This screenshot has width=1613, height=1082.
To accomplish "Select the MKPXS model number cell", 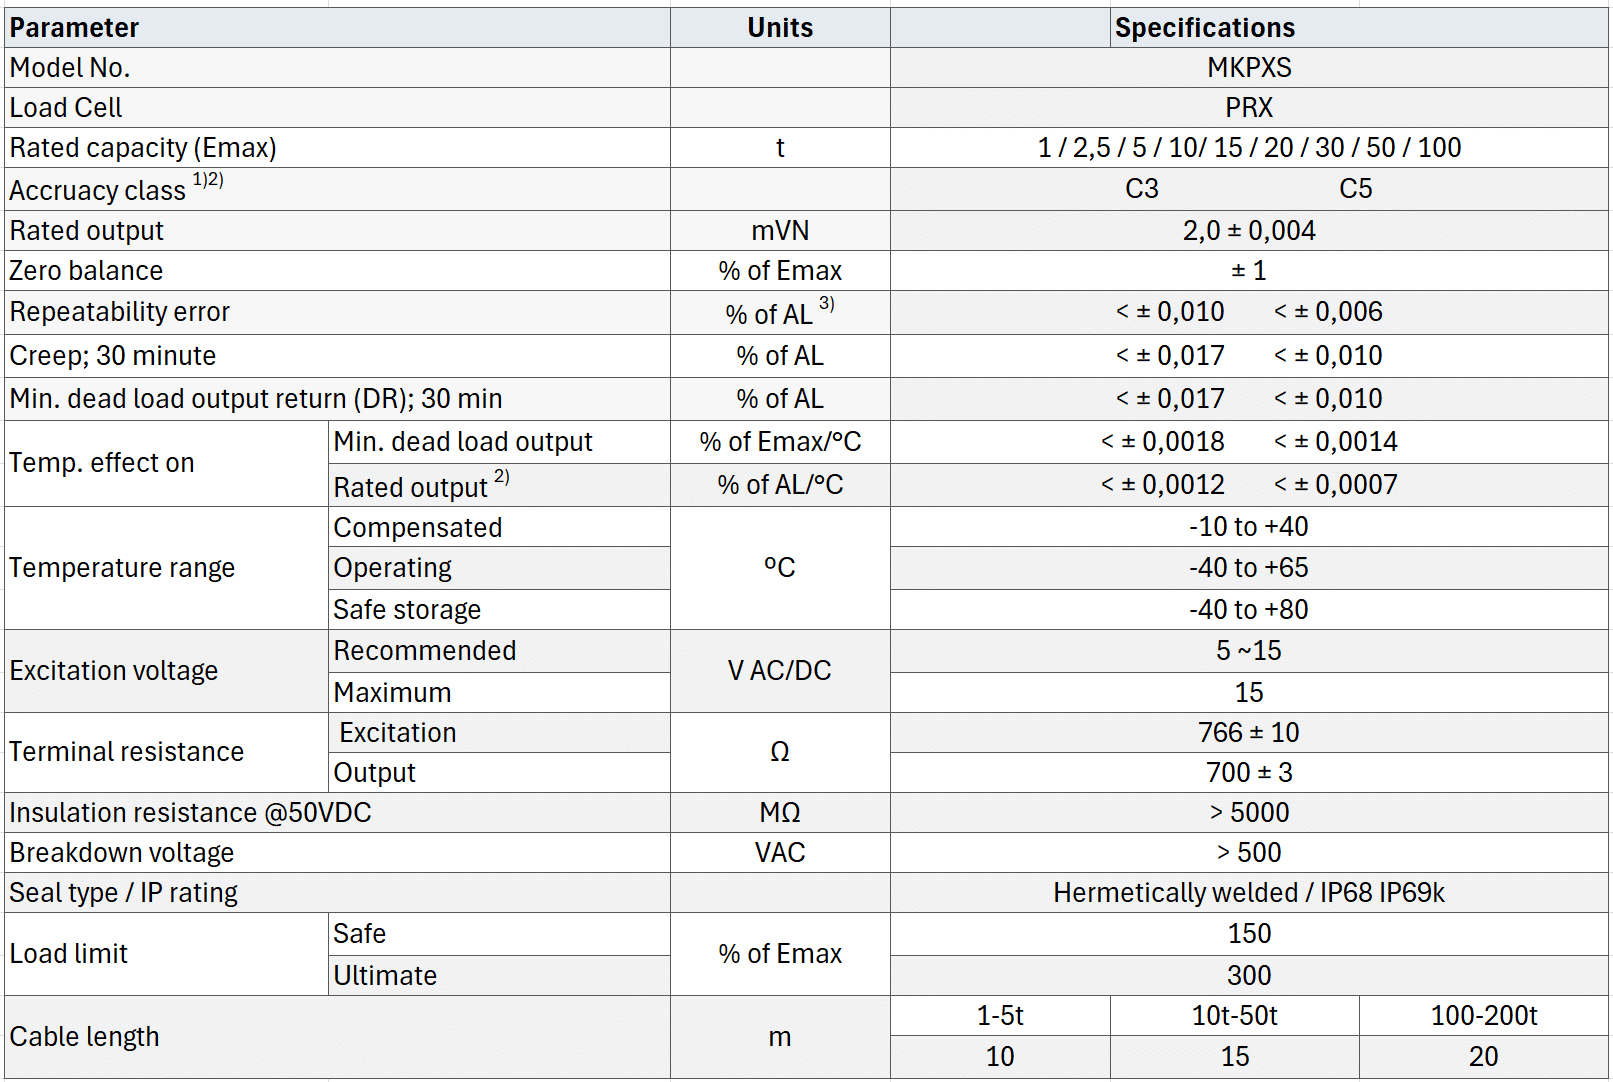I will pyautogui.click(x=1249, y=68).
